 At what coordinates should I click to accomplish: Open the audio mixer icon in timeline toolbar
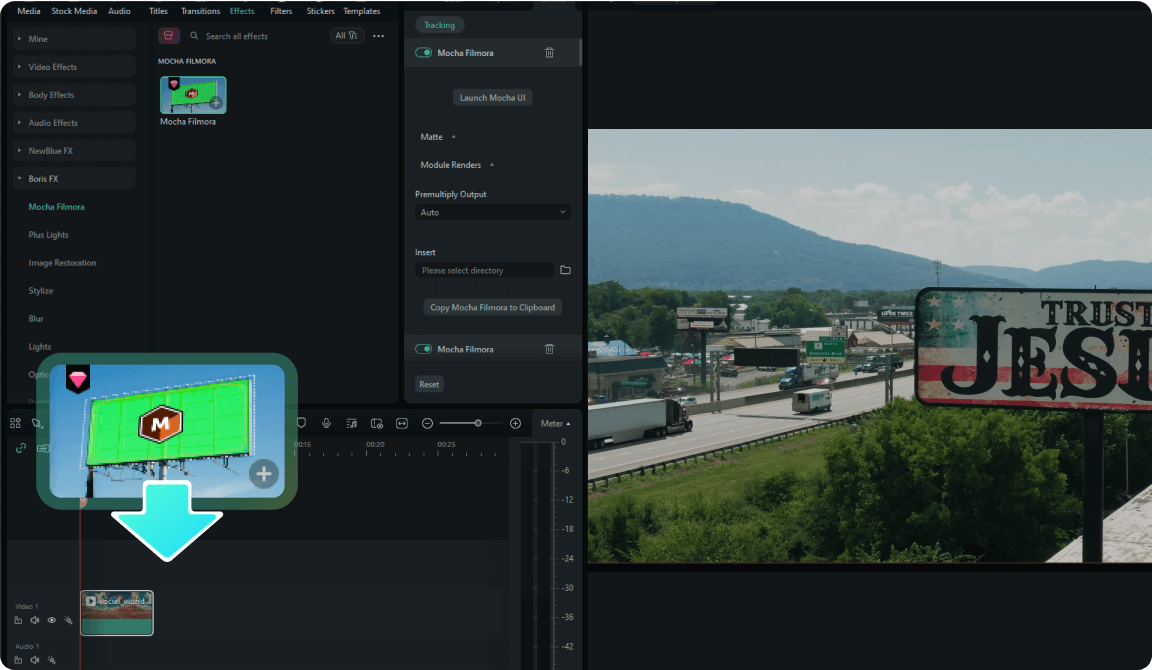[351, 423]
